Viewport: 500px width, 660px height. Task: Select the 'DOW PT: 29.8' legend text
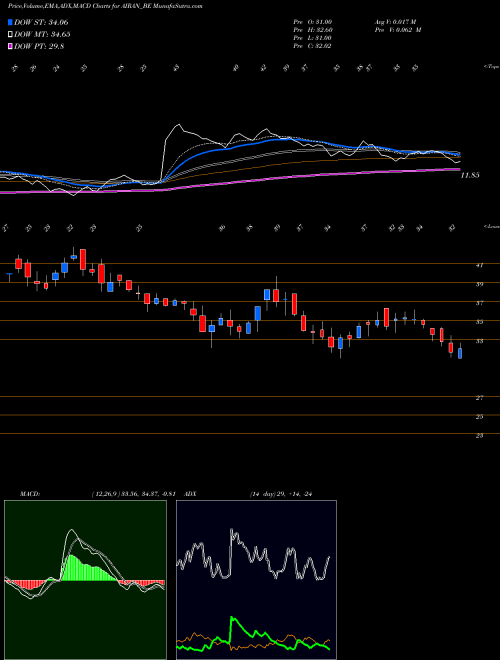(x=39, y=47)
